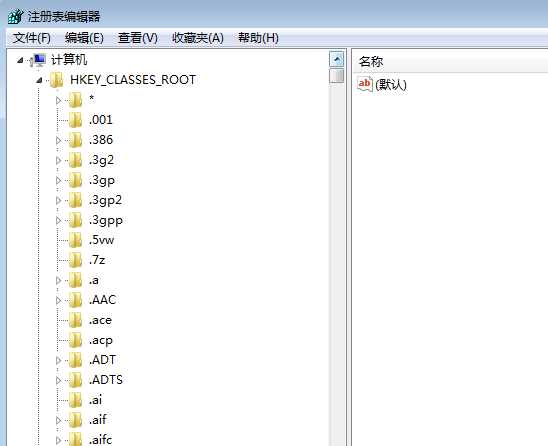Collapse the 计算机 root node
The image size is (548, 446).
[x=20, y=61]
